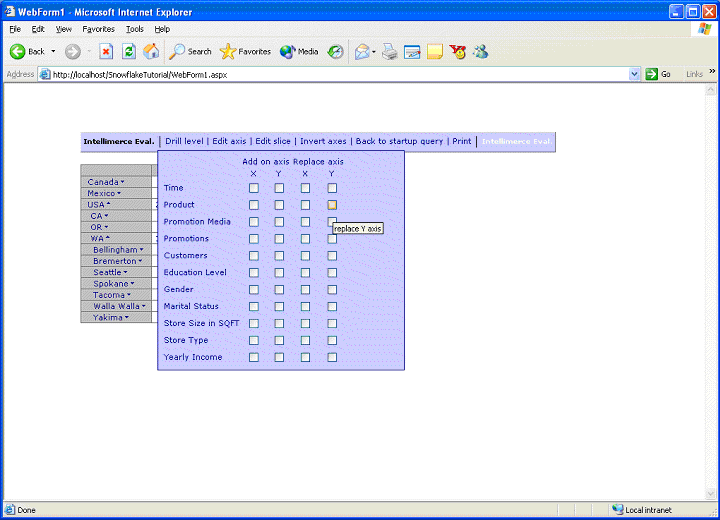720x520 pixels.
Task: Click the Internet Explorer title bar icon
Action: (x=9, y=11)
